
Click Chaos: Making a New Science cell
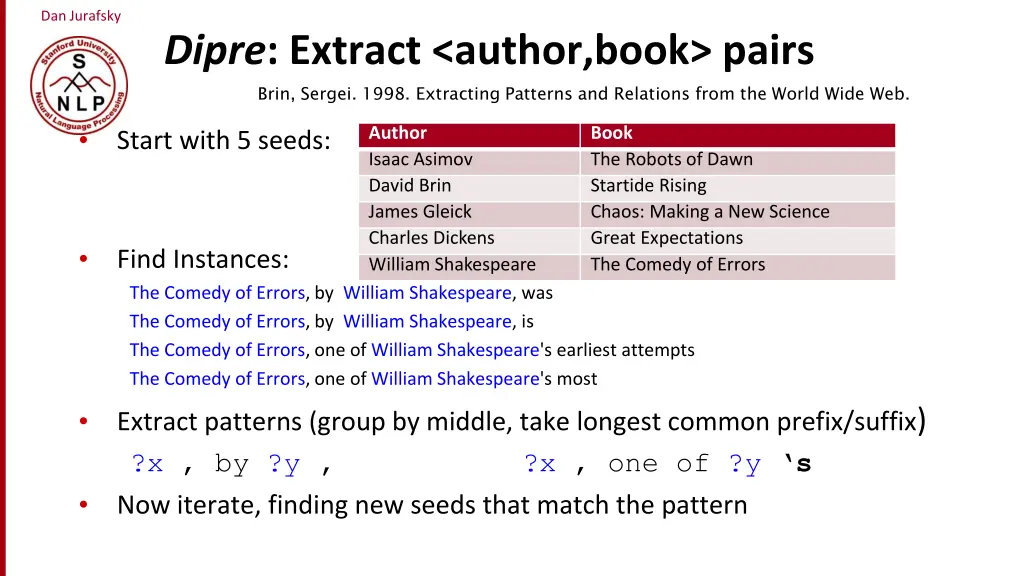click(737, 213)
